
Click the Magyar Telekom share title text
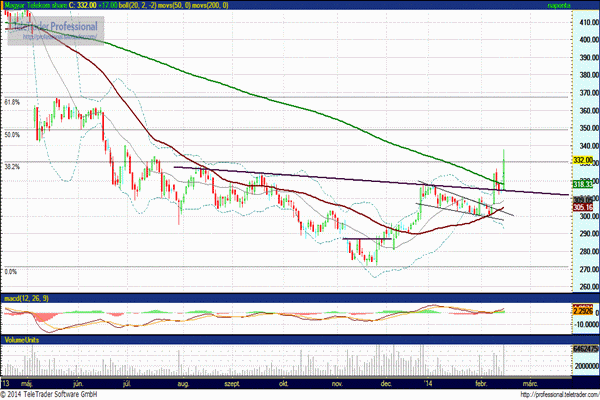click(x=36, y=5)
